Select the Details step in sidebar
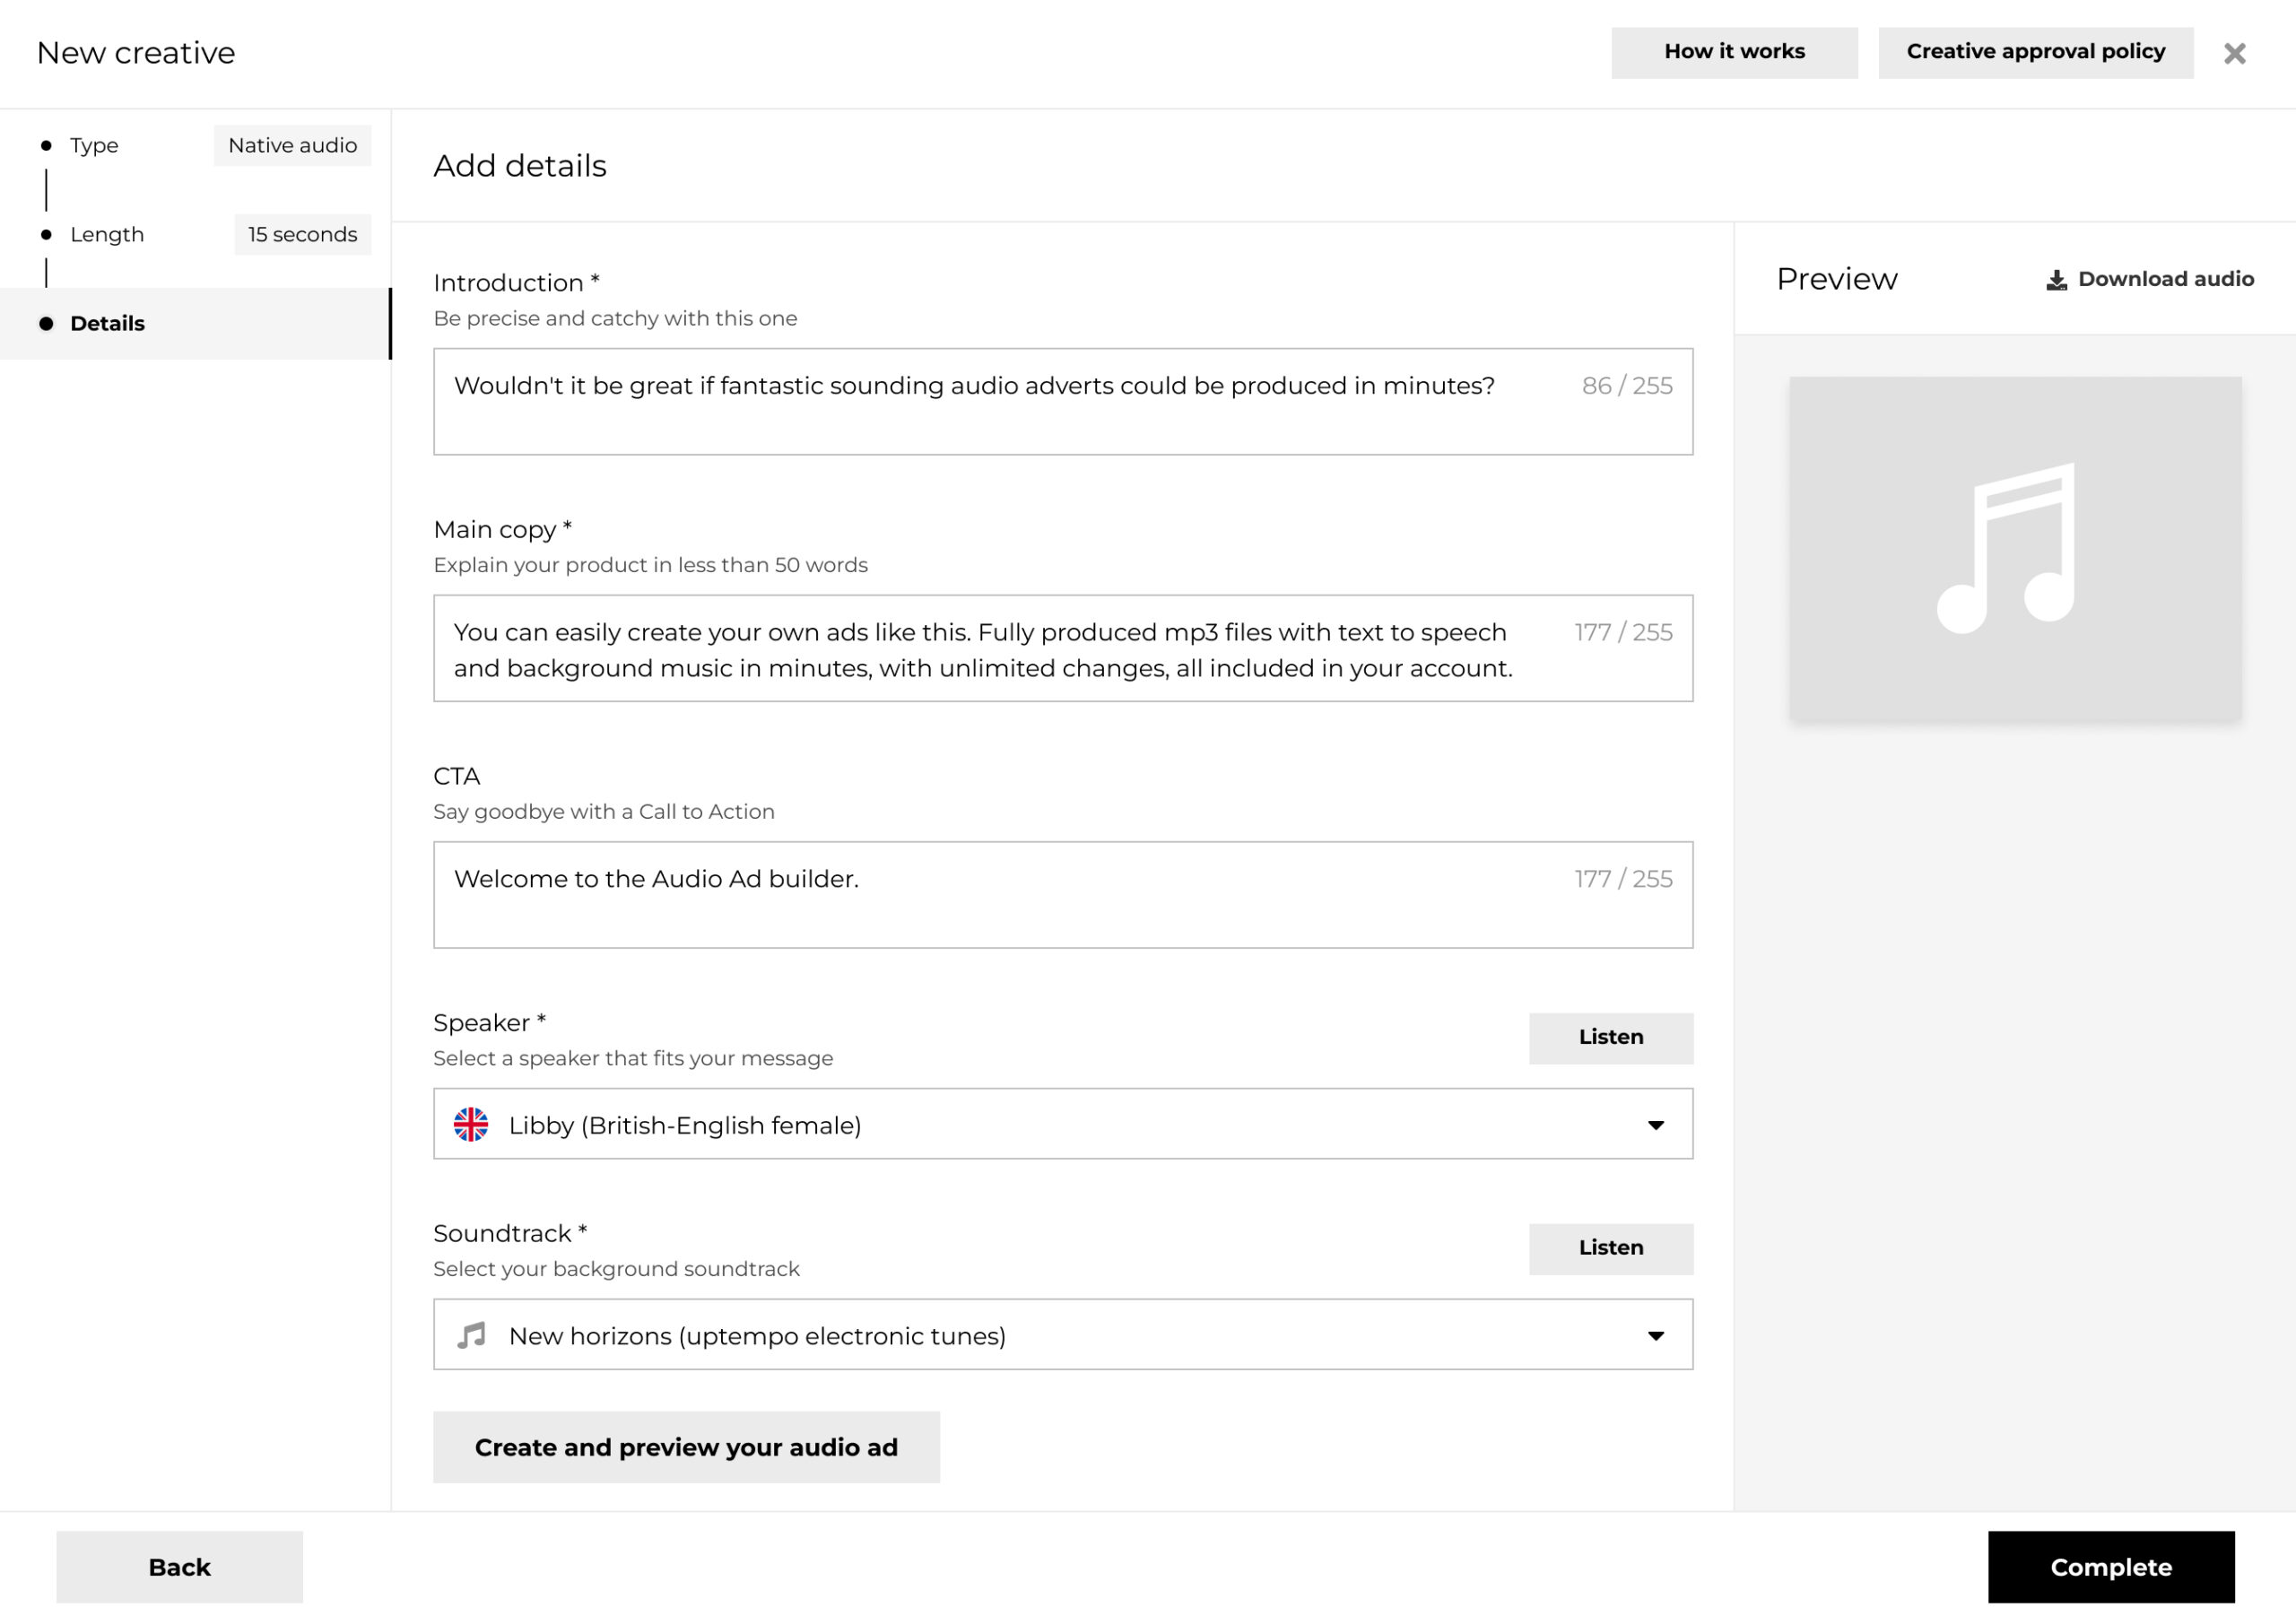 195,324
